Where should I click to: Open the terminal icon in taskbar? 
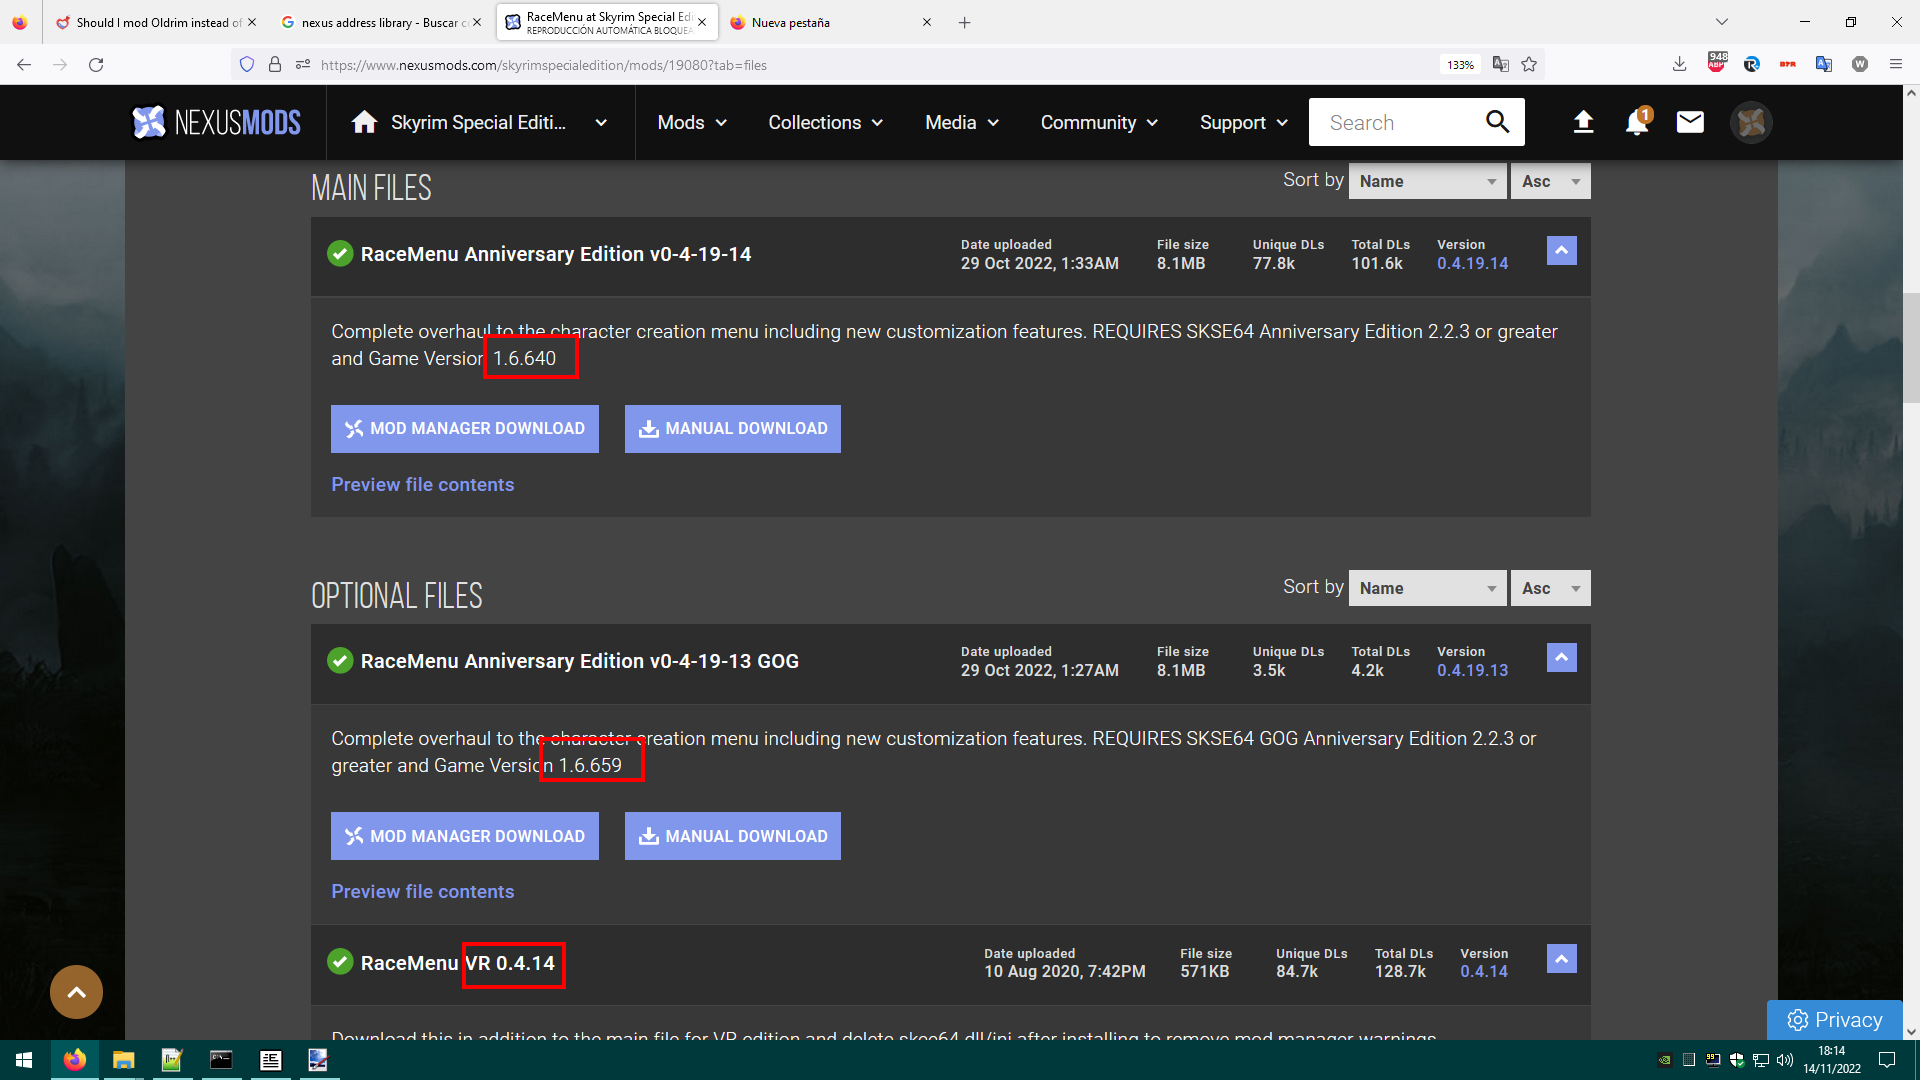click(221, 1060)
